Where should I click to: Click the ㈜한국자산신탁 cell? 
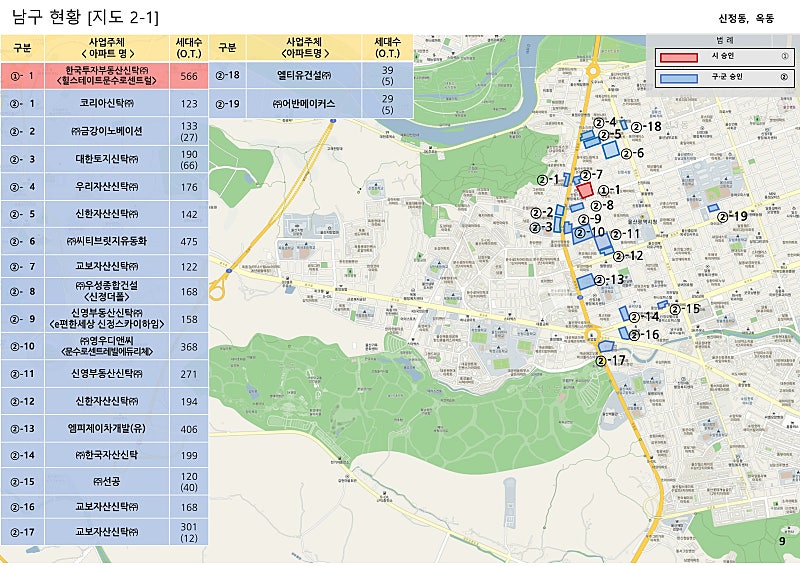[107, 455]
